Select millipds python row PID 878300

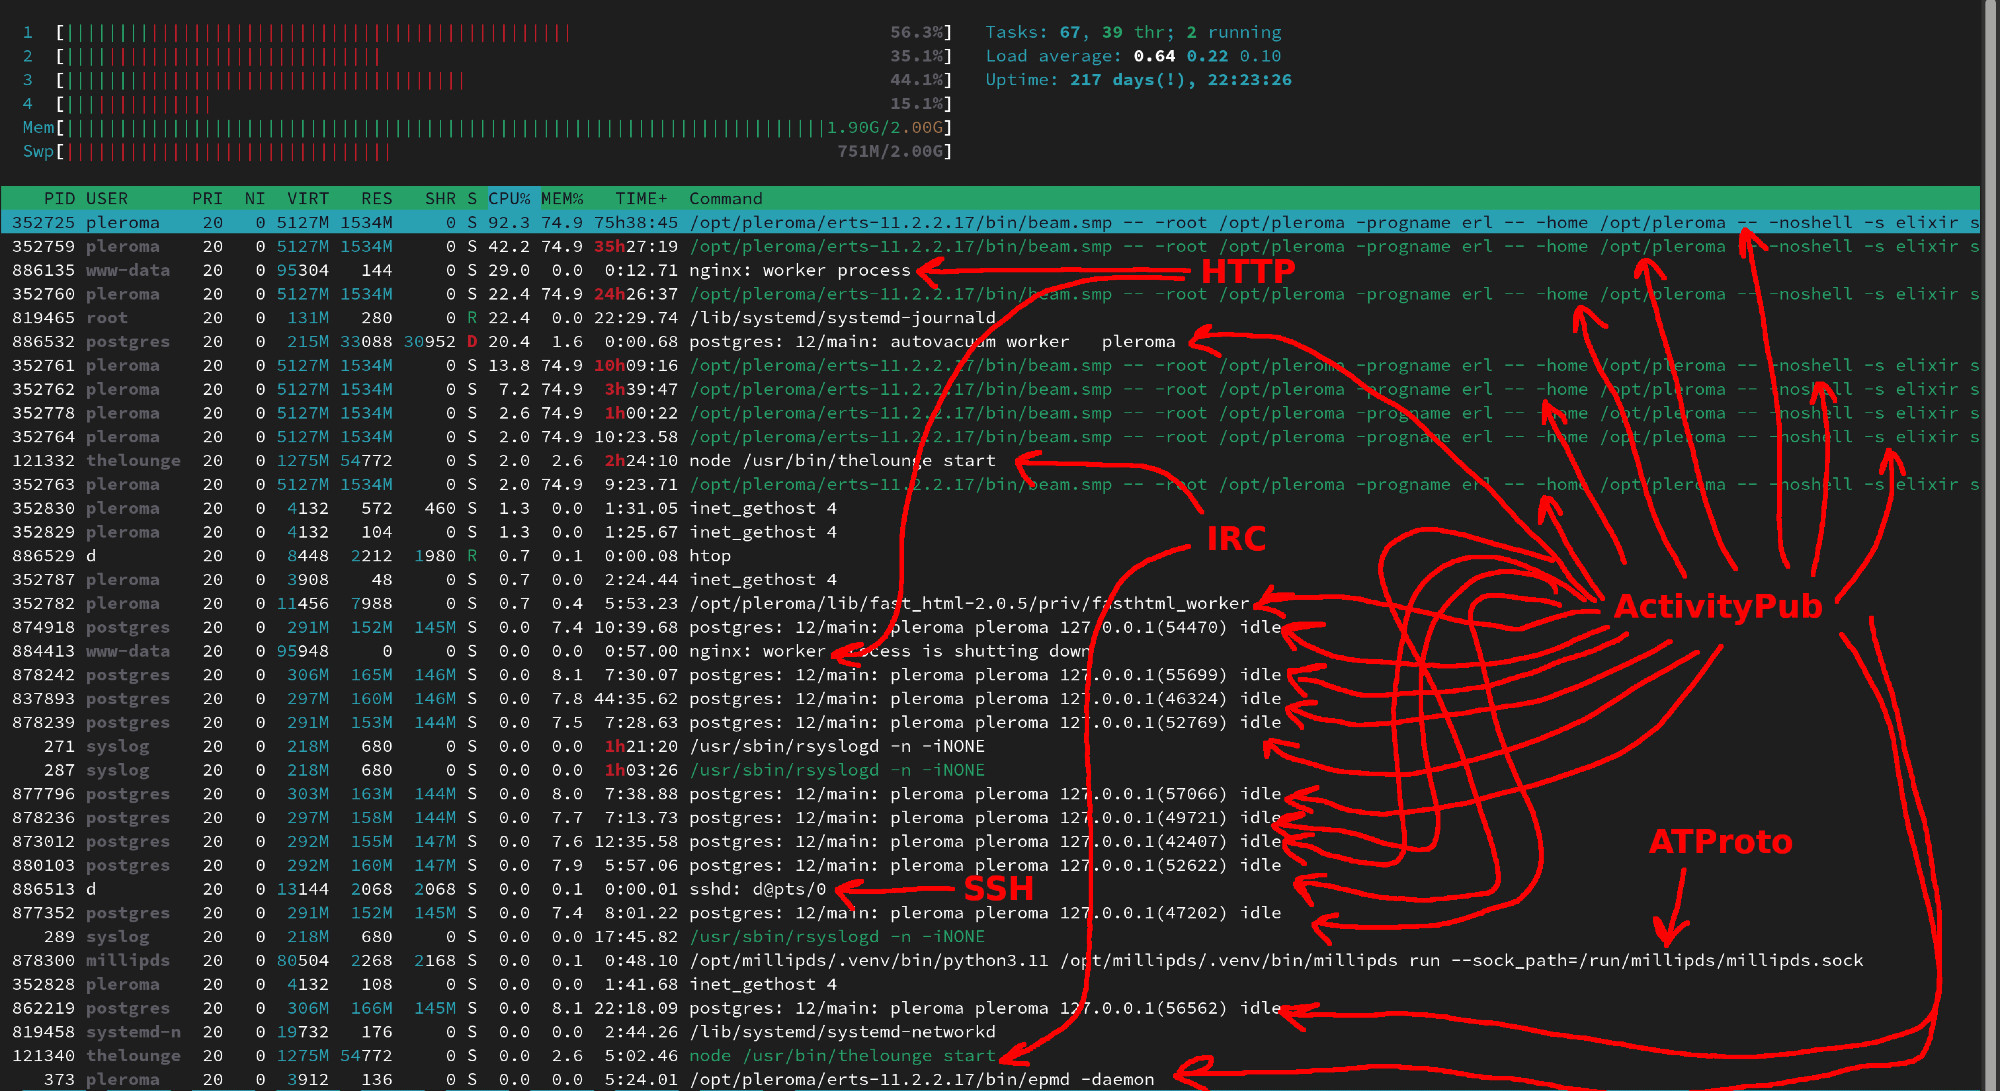click(x=990, y=960)
